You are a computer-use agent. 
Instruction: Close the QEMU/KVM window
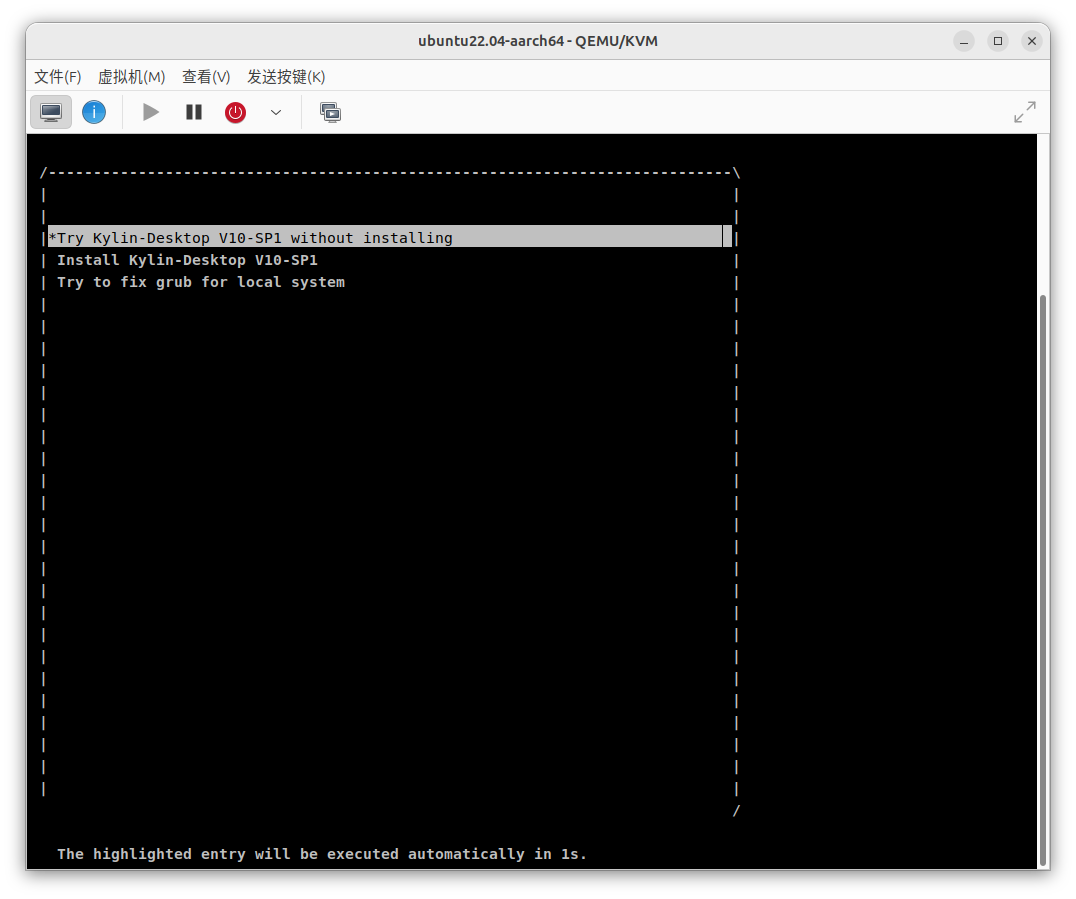pos(1031,41)
